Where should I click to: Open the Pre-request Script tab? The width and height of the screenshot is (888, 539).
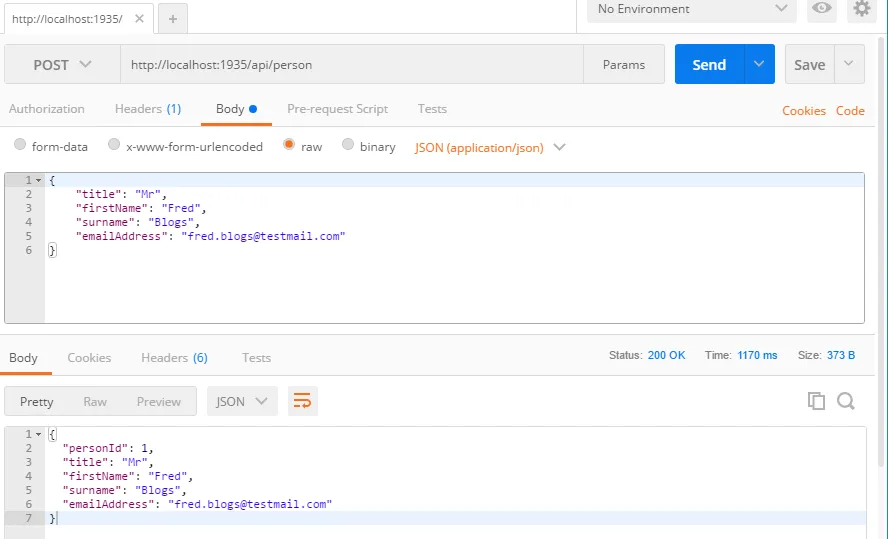coord(337,109)
